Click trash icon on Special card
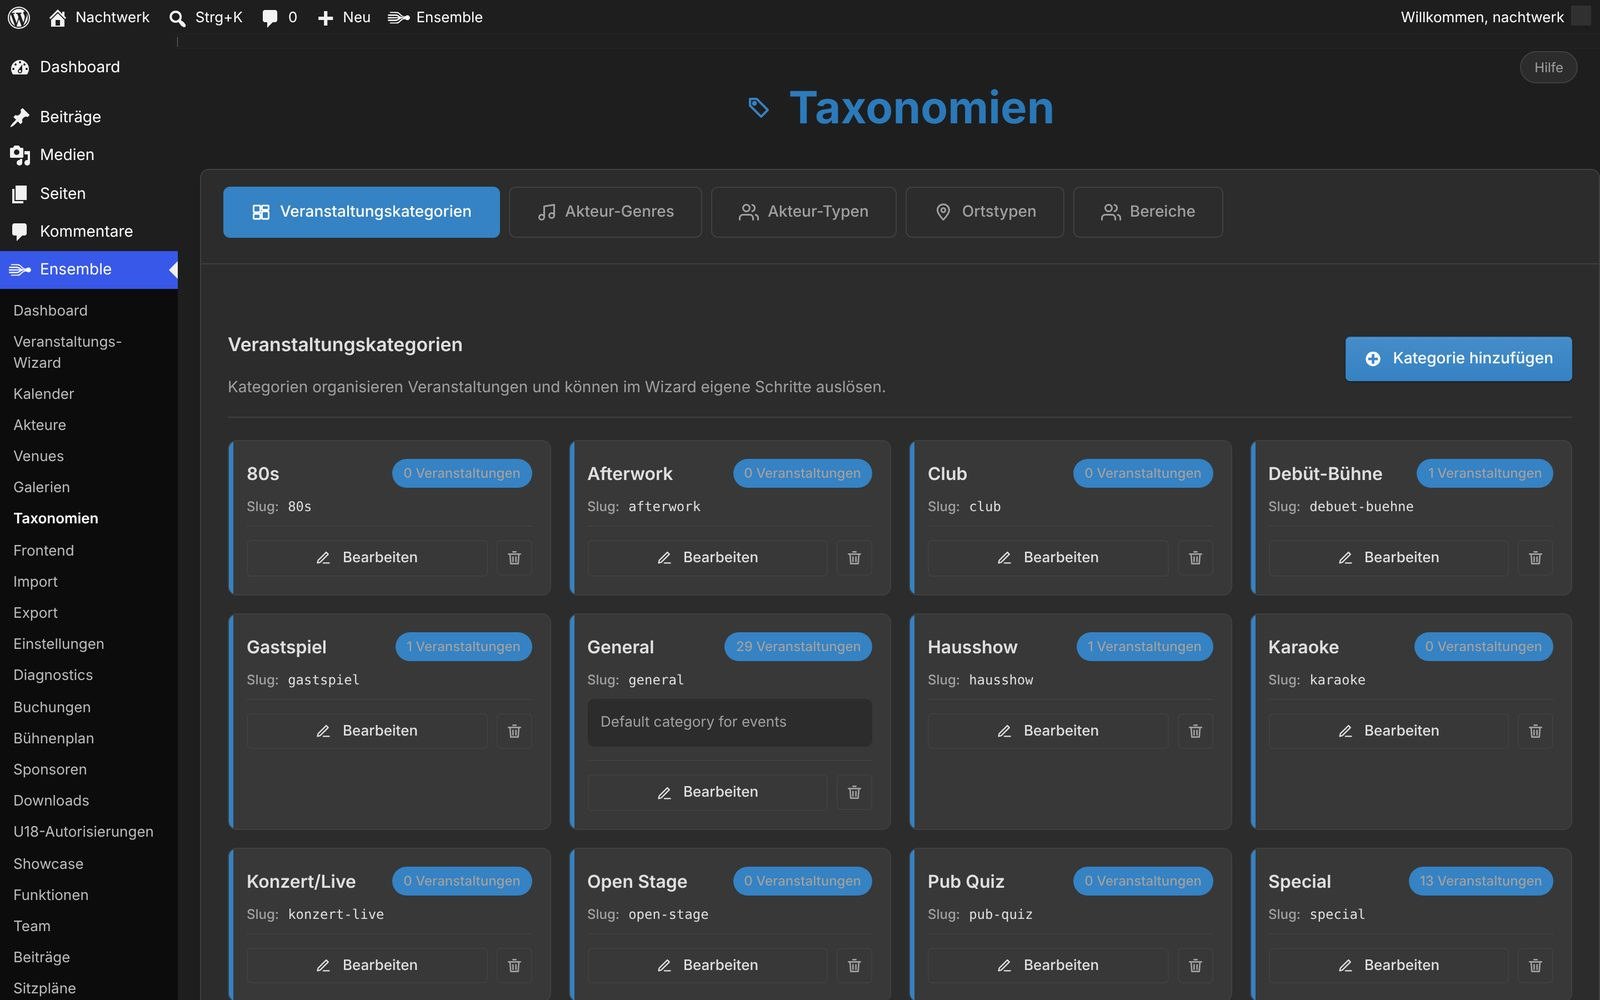Screen dimensions: 1600x1000 coord(1535,965)
